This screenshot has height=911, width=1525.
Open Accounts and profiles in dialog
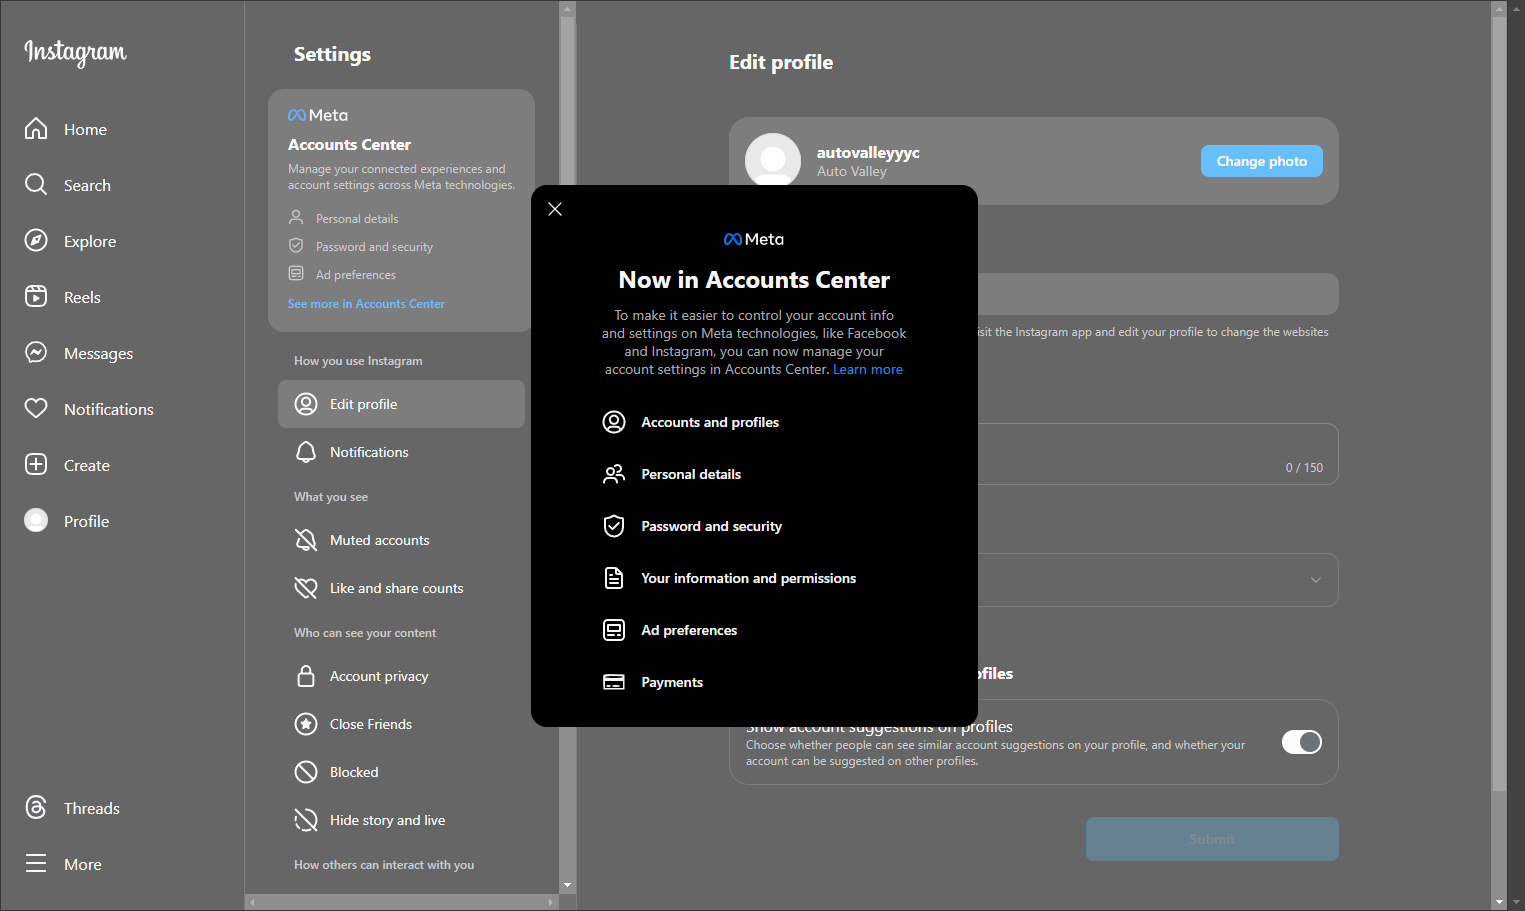(754, 422)
